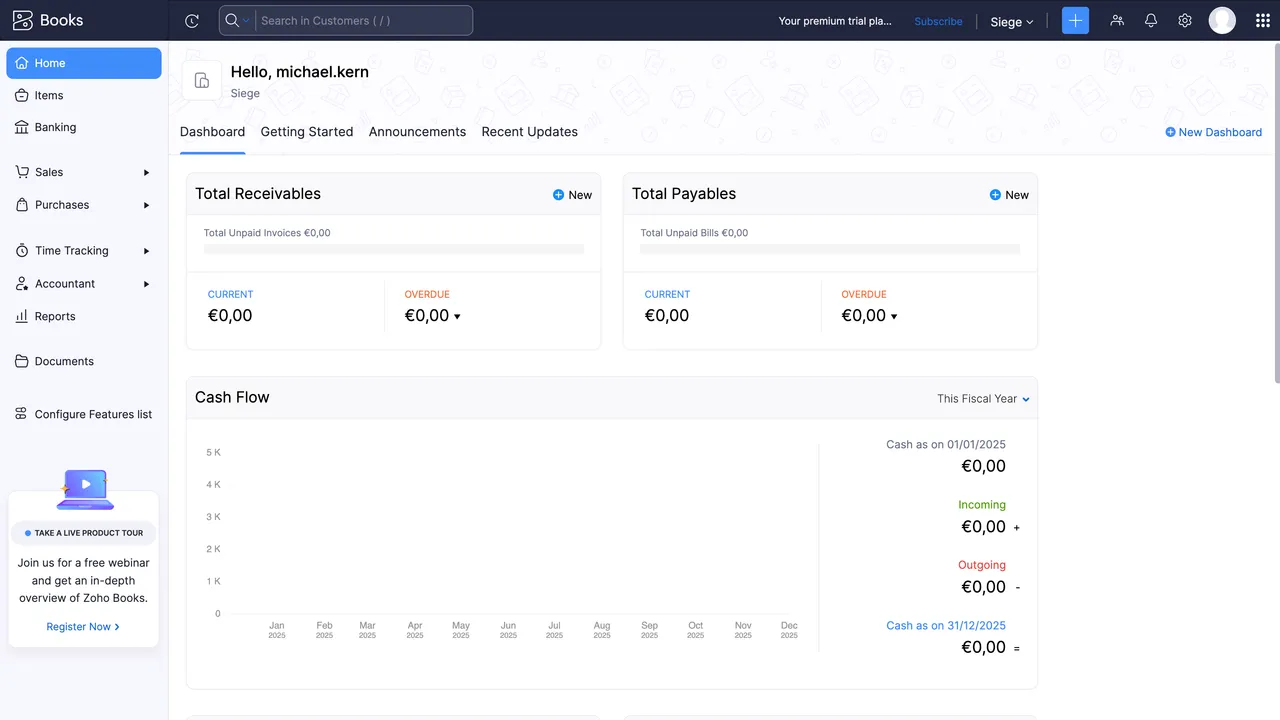Click the Zoho Books logo icon
The image size is (1280, 720).
pos(22,20)
